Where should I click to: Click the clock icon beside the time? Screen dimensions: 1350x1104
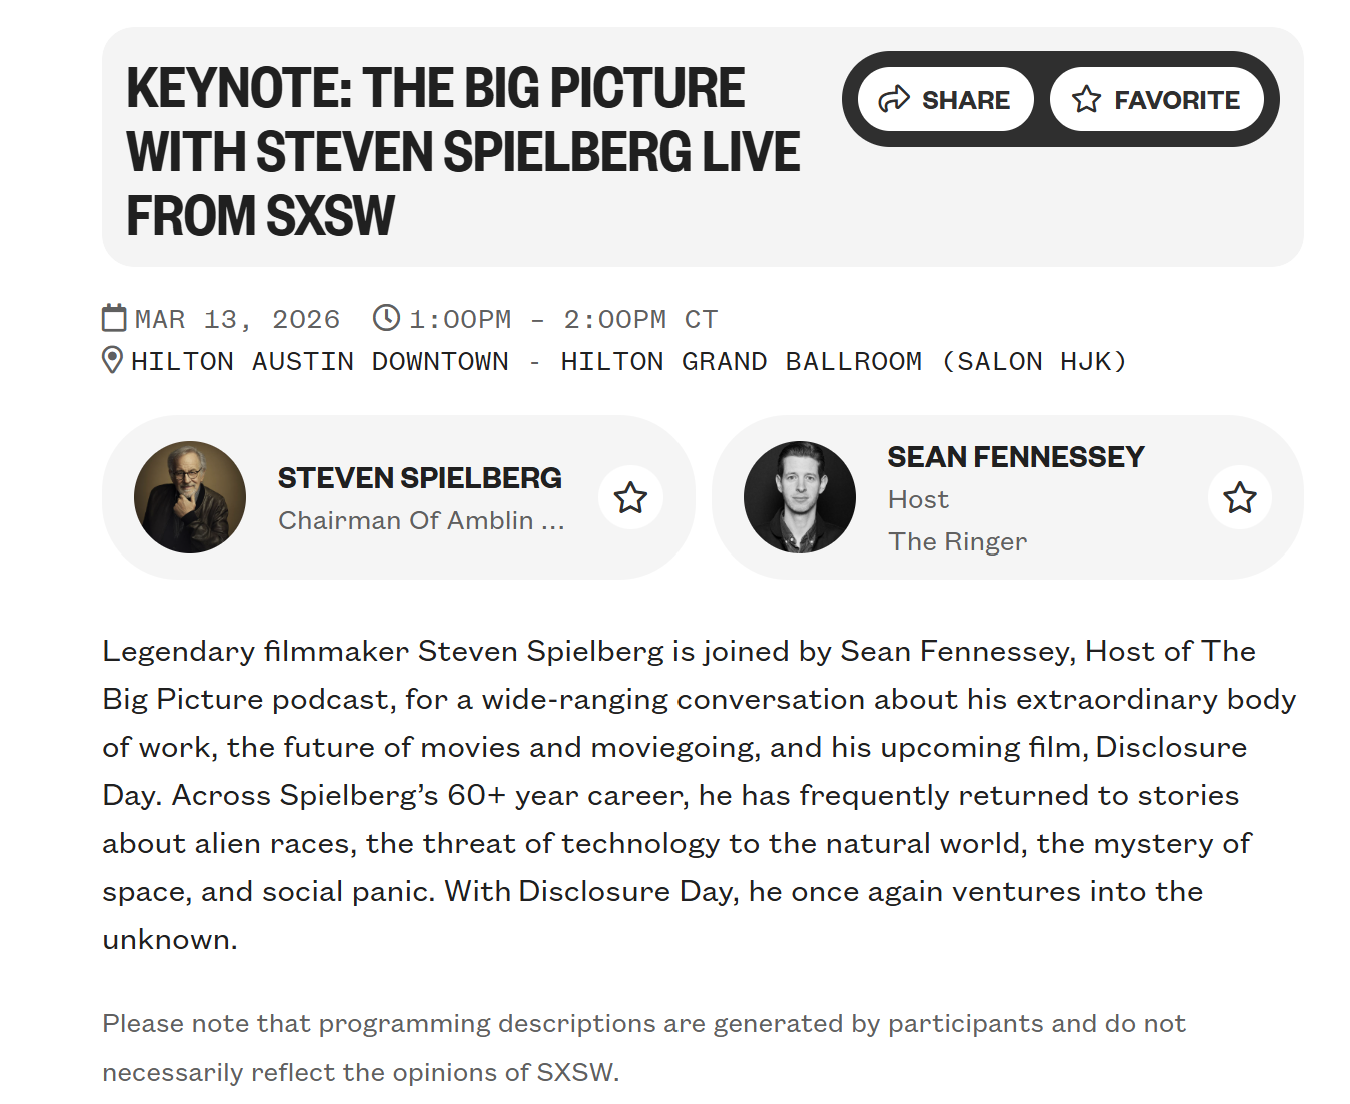(x=386, y=318)
